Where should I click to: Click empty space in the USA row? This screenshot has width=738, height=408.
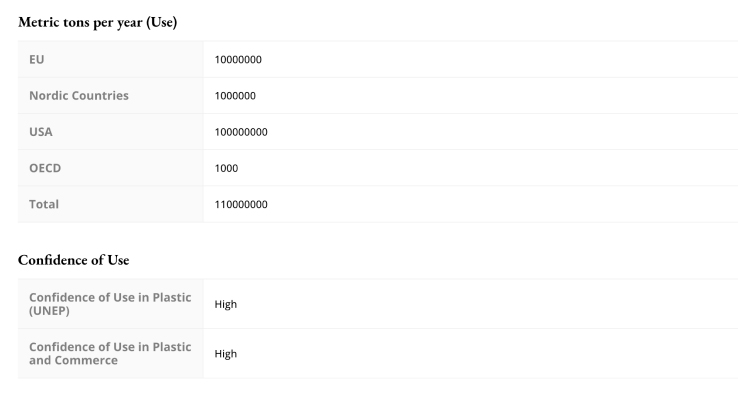click(499, 132)
